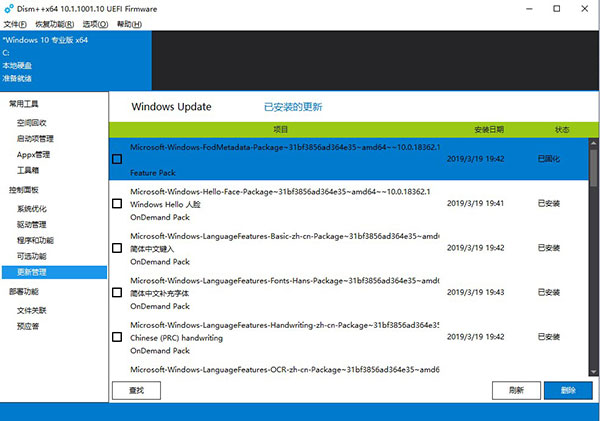Check the Hello-Face-Package checkbox
This screenshot has height=421, width=600.
117,203
